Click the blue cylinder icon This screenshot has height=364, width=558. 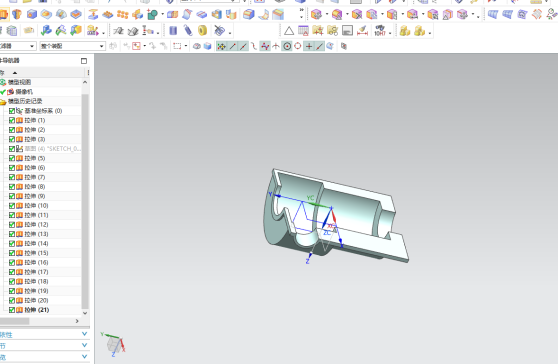click(x=173, y=31)
